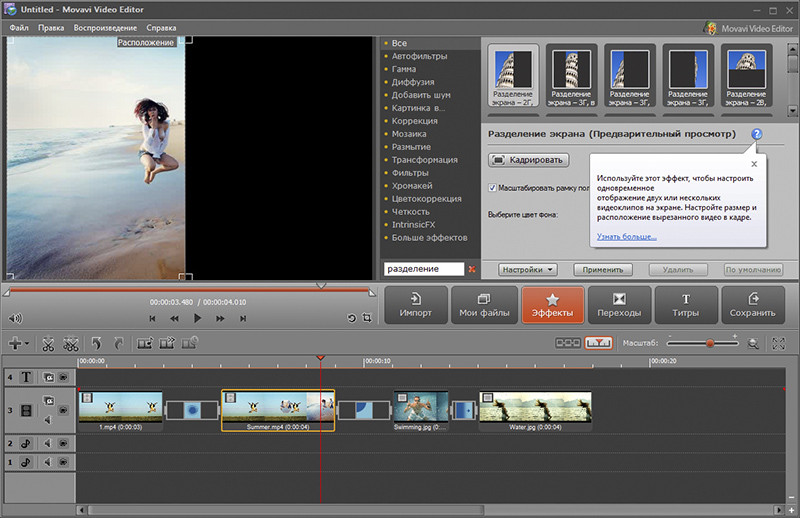Switch to the Титры tab
Viewport: 800px width, 518px height.
click(686, 305)
